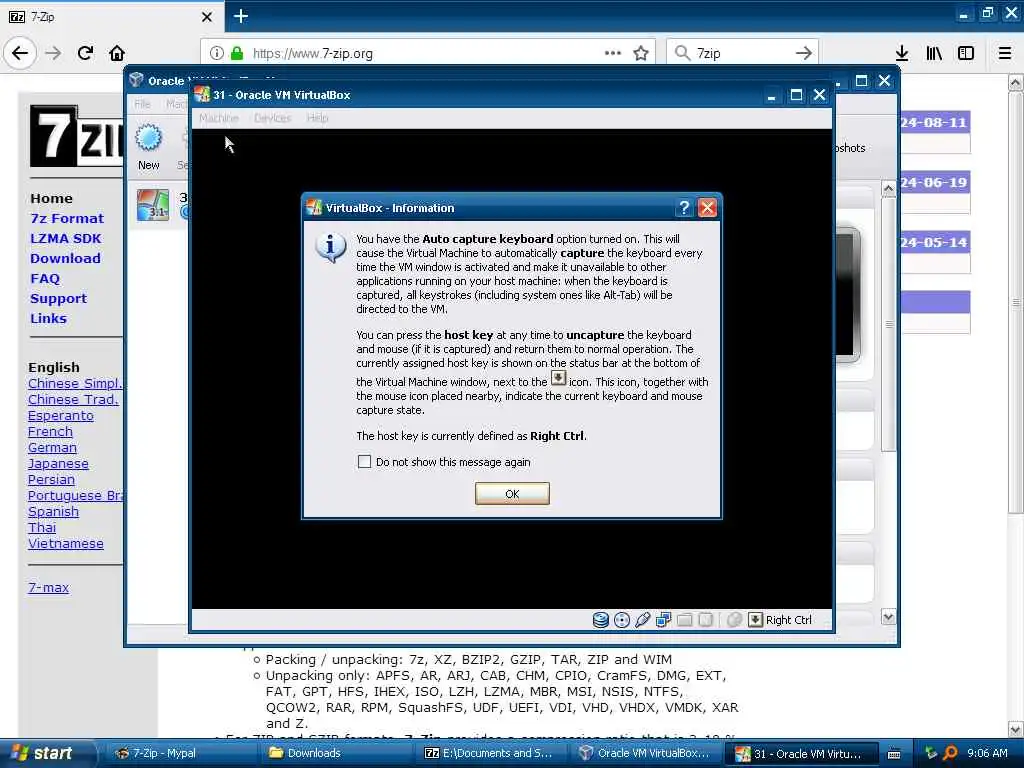Click the optical disc icon in the VM status bar

(x=622, y=620)
